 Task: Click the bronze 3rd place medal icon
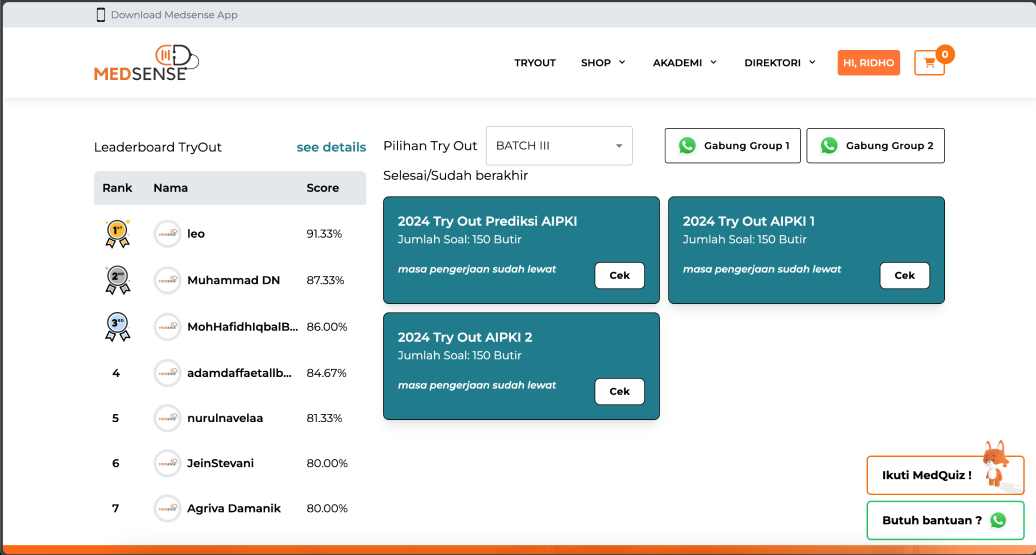(x=117, y=327)
